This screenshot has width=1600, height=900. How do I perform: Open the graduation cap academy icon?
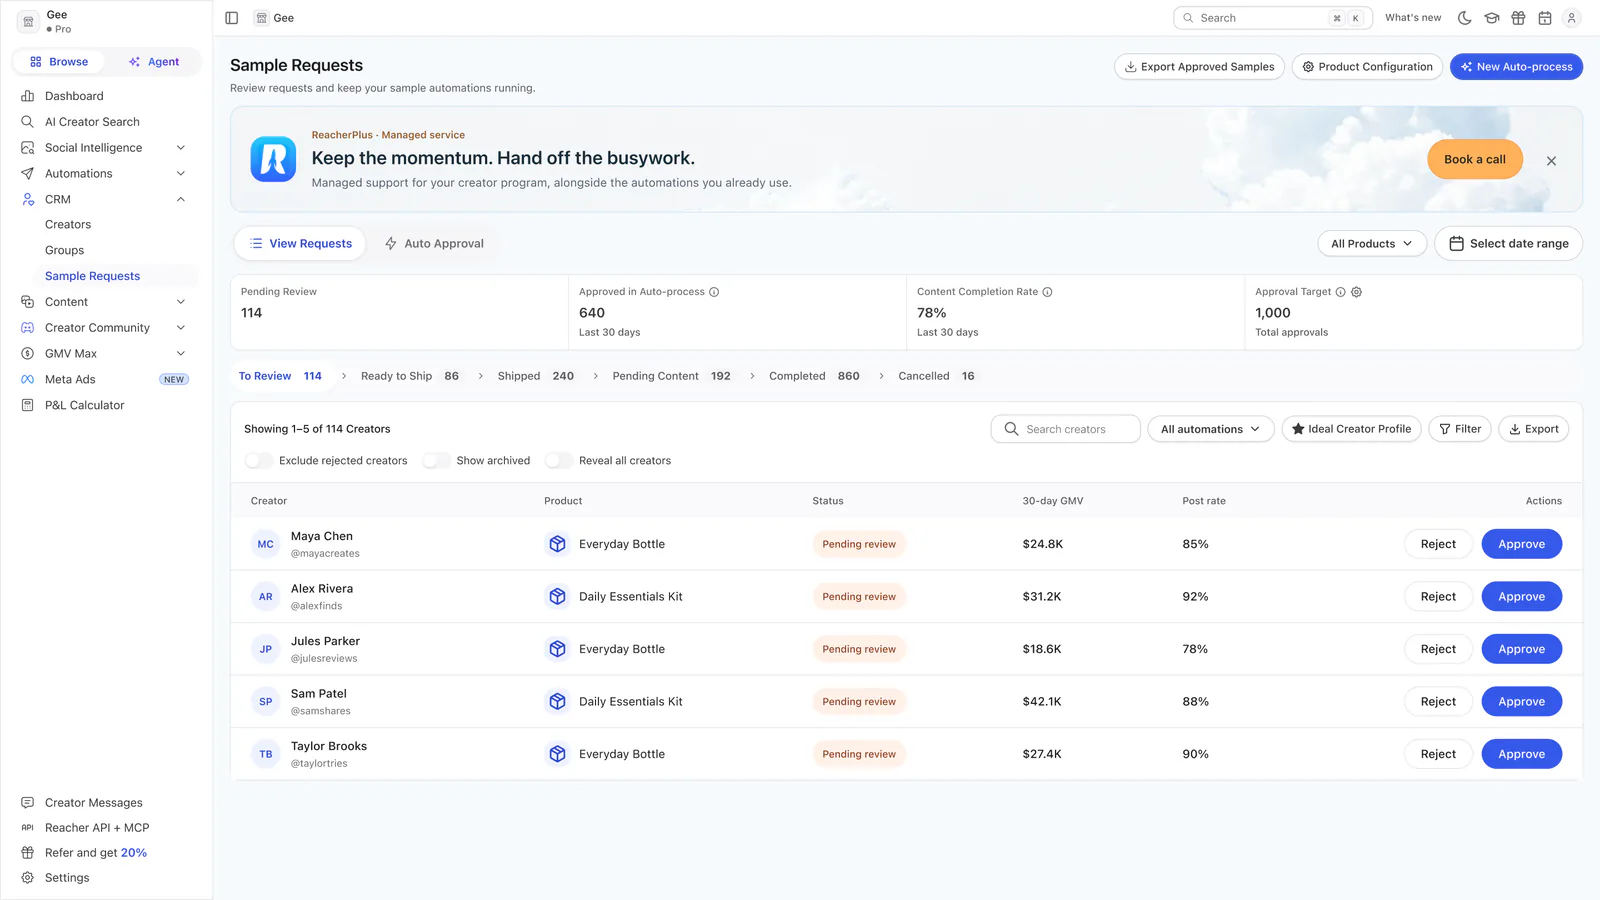coord(1492,18)
